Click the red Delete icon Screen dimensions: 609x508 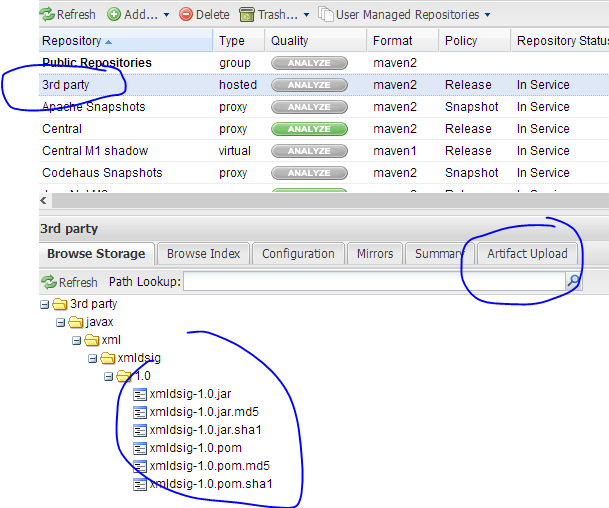pyautogui.click(x=186, y=15)
